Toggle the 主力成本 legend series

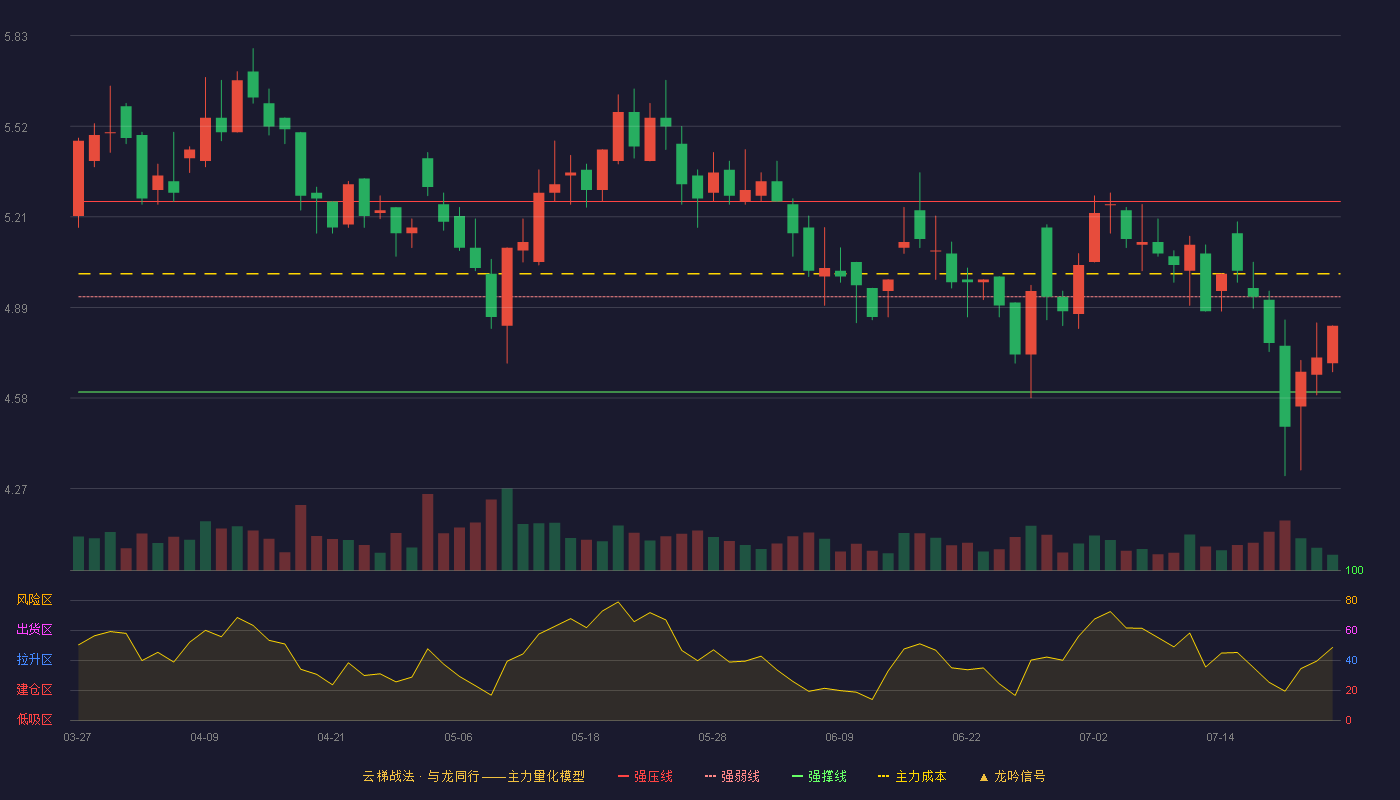point(912,776)
